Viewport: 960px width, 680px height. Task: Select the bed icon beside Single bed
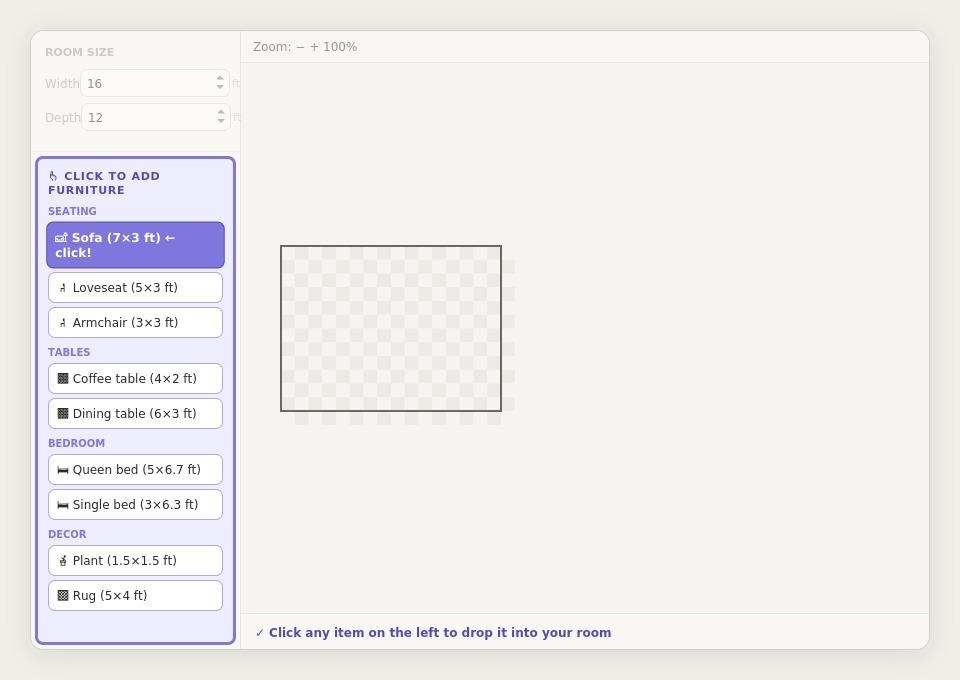click(63, 504)
